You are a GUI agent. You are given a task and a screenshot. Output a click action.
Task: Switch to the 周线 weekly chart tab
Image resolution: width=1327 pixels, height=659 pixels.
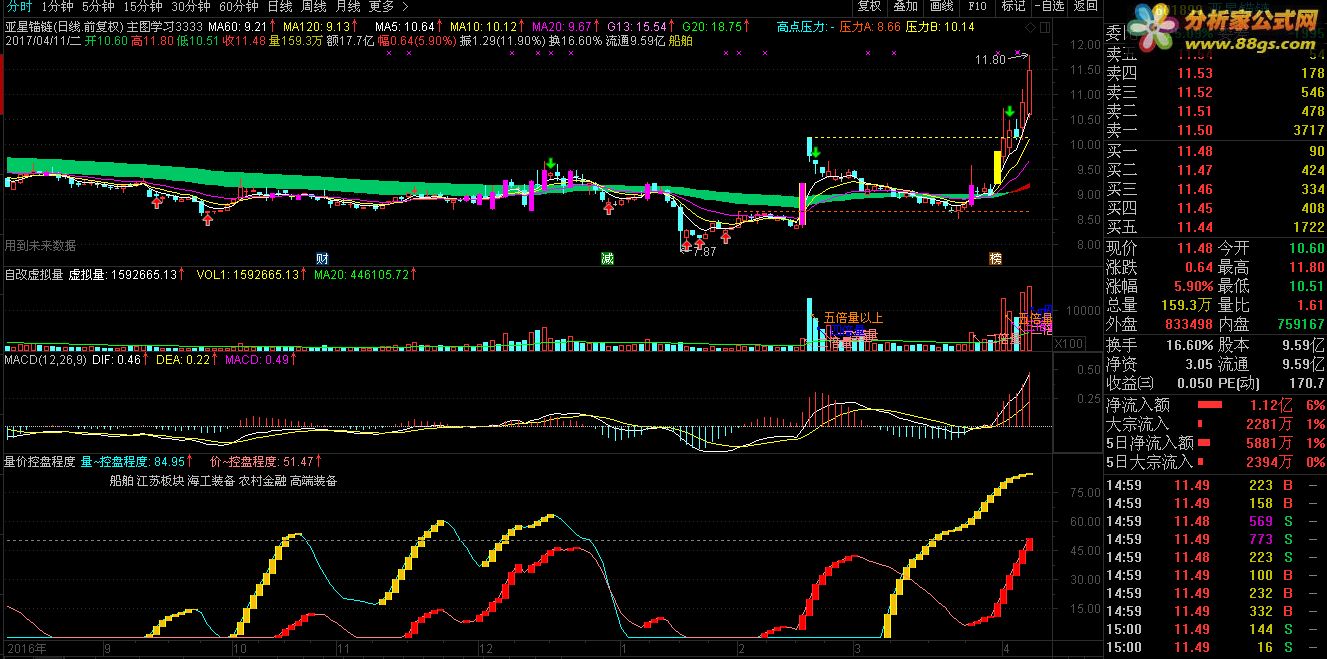point(313,6)
